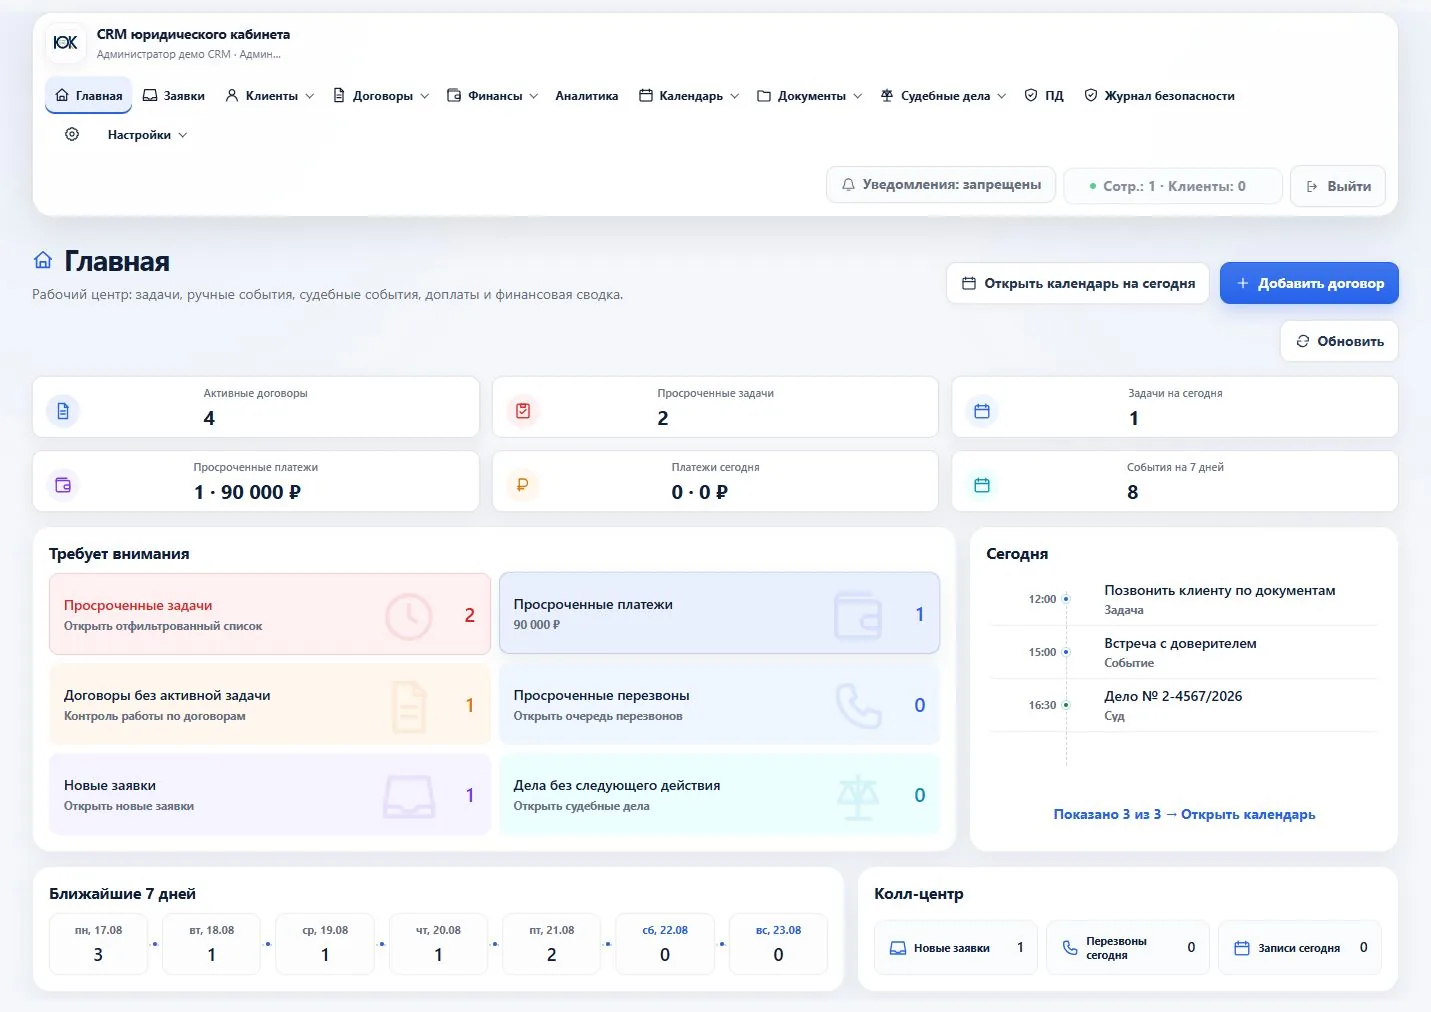Click the Просроченные задачи stat clipboard icon
The width and height of the screenshot is (1431, 1012).
click(523, 411)
